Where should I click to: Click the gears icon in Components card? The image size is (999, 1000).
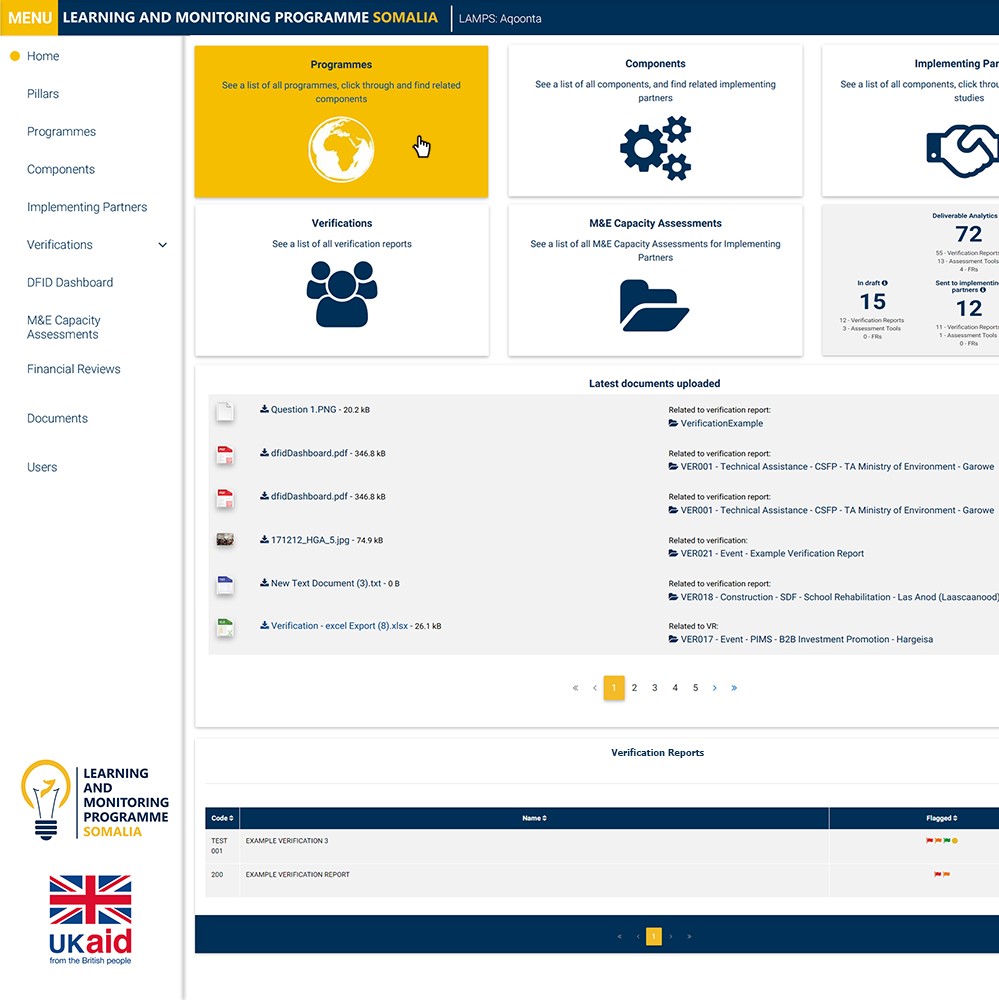tap(655, 148)
